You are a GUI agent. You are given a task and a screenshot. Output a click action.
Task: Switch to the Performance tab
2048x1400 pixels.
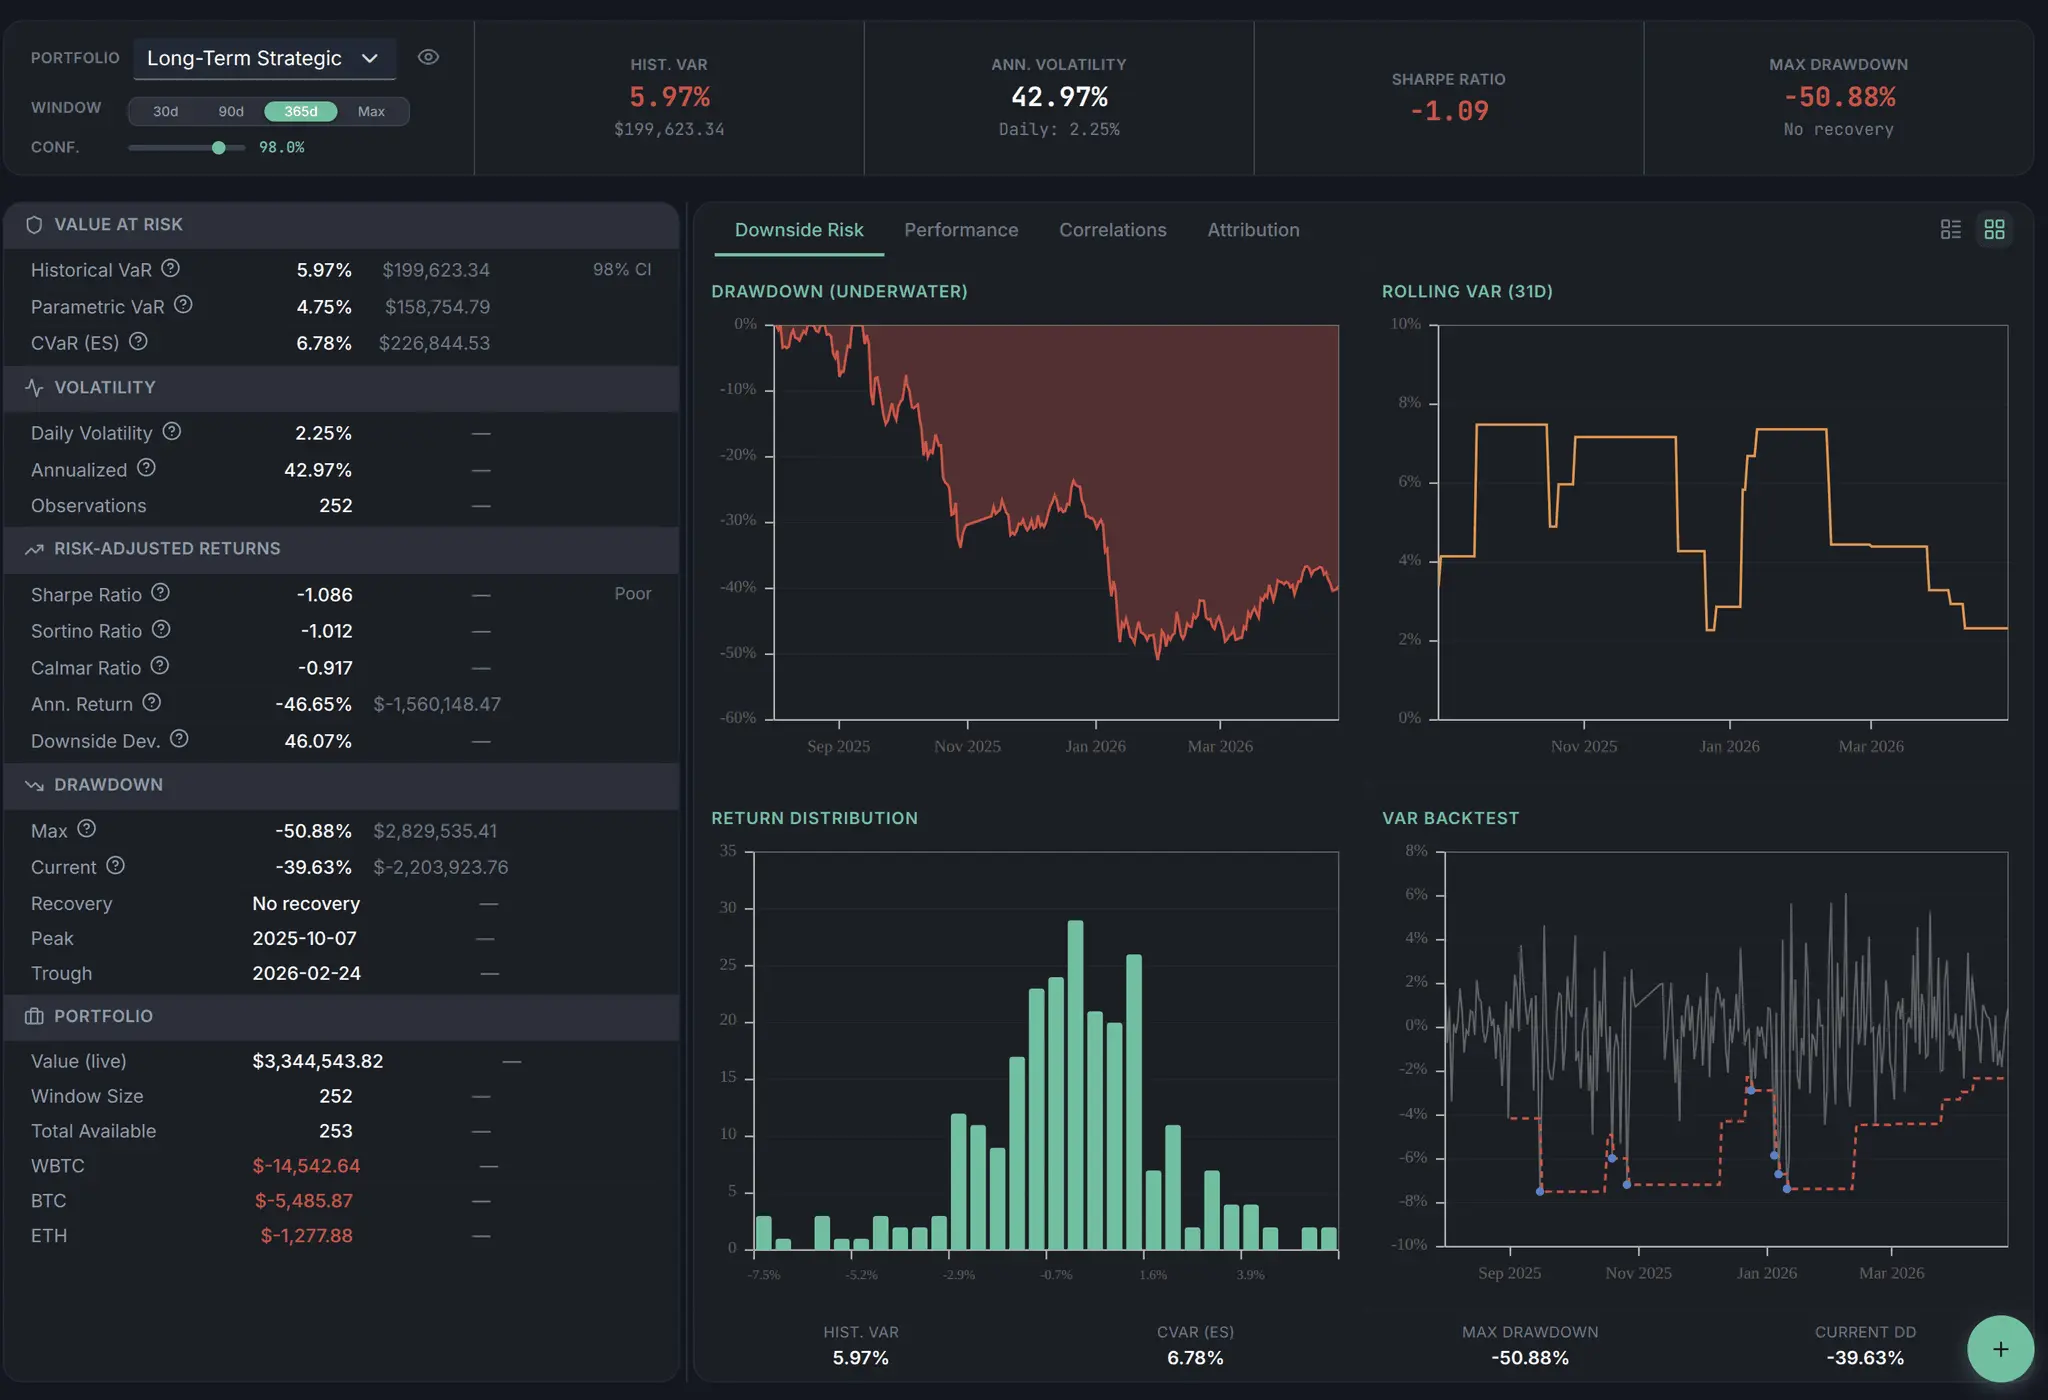tap(961, 230)
